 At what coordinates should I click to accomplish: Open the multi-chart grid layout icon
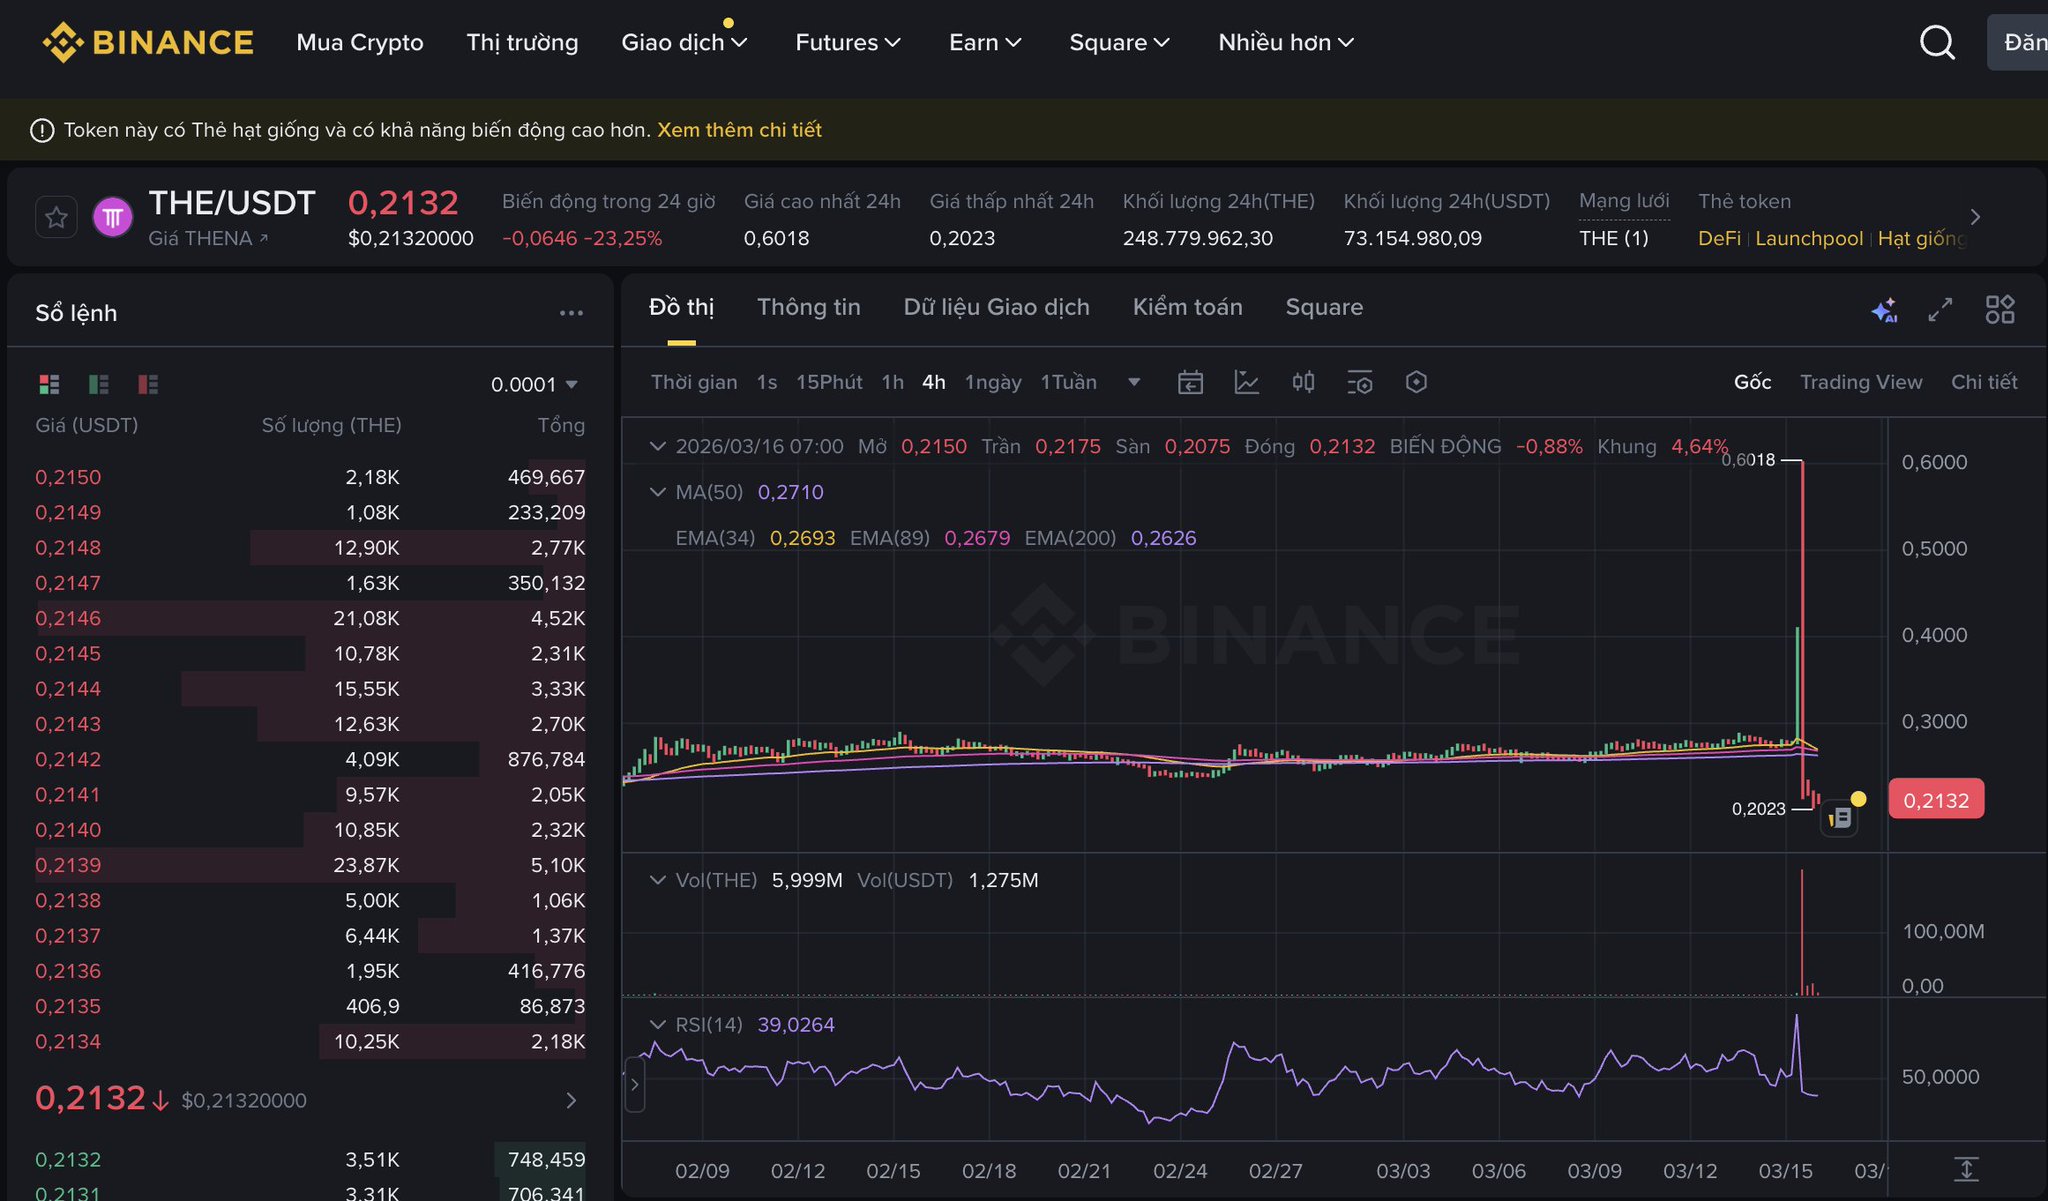(x=2000, y=310)
